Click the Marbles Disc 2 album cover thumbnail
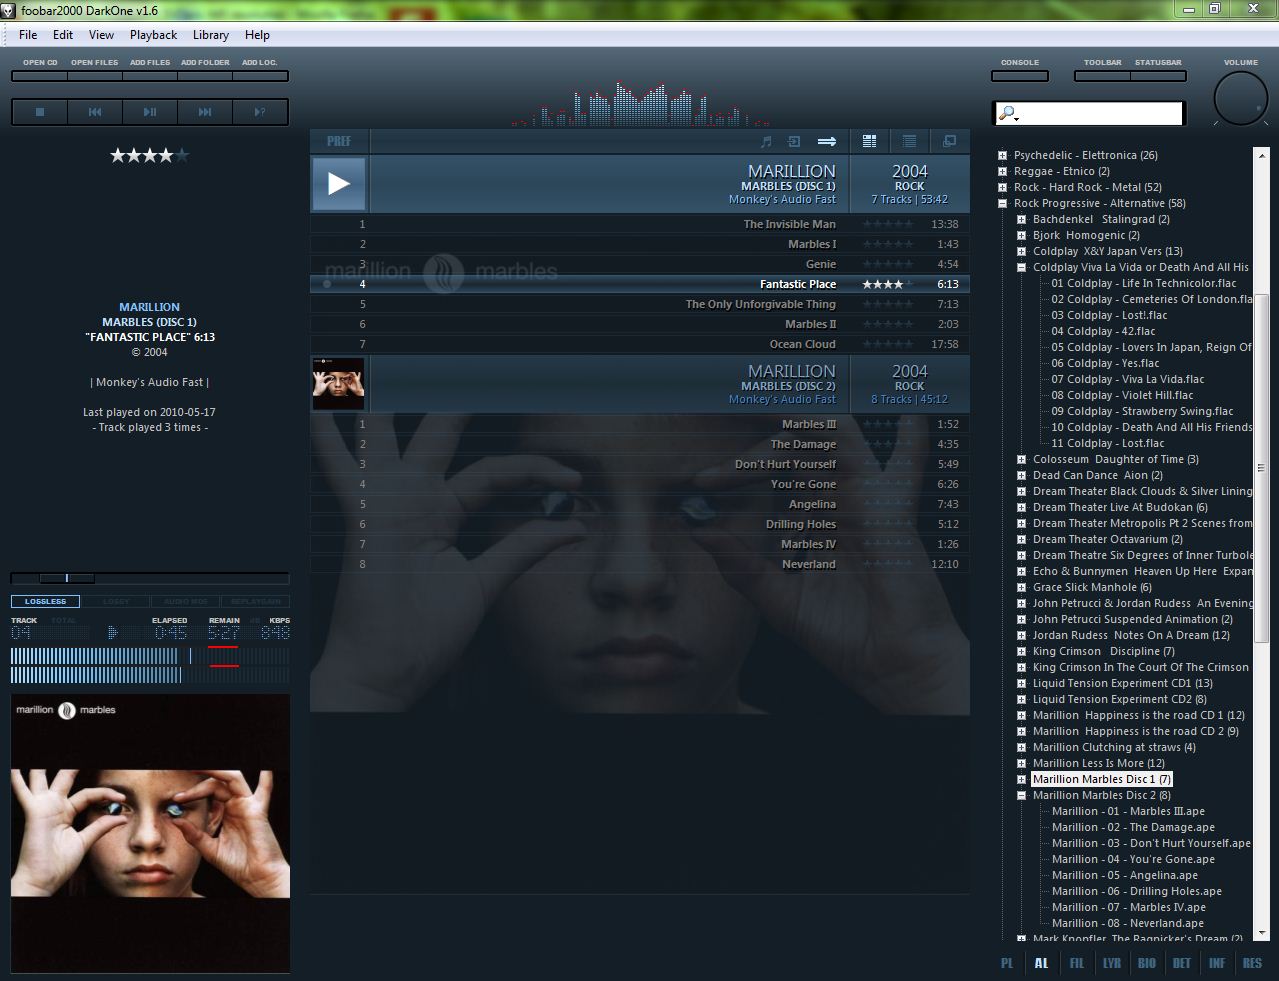The width and height of the screenshot is (1279, 981). [339, 384]
